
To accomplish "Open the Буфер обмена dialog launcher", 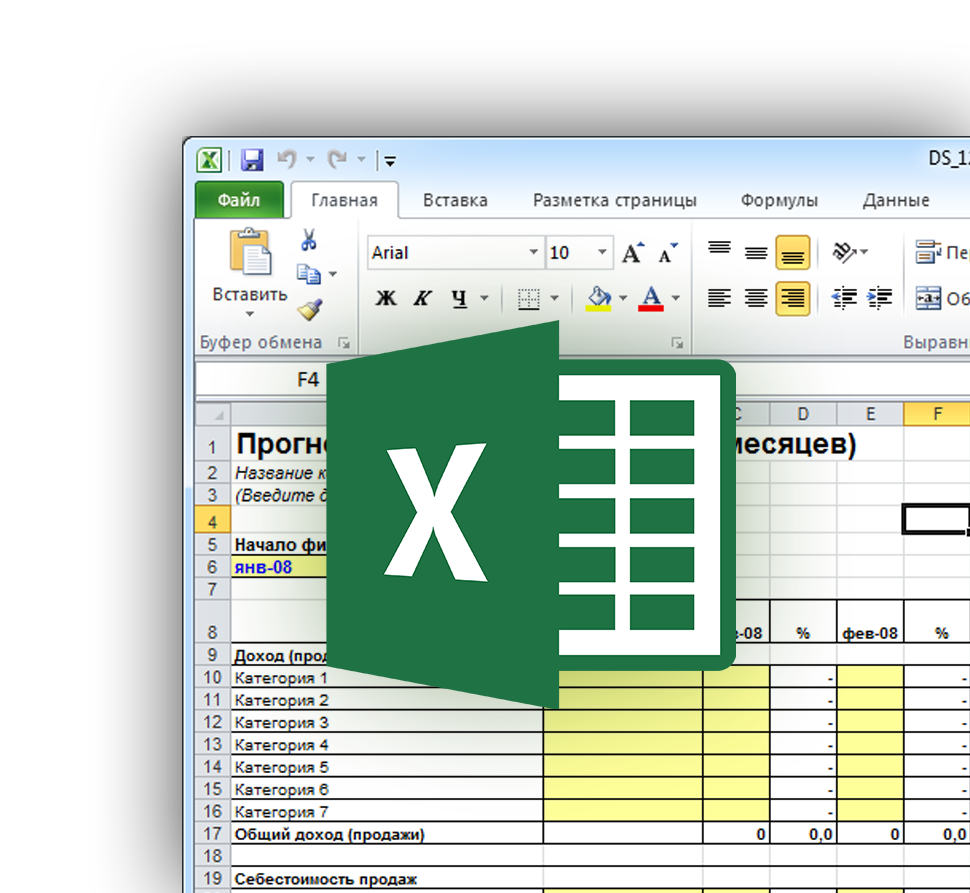I will (x=344, y=343).
